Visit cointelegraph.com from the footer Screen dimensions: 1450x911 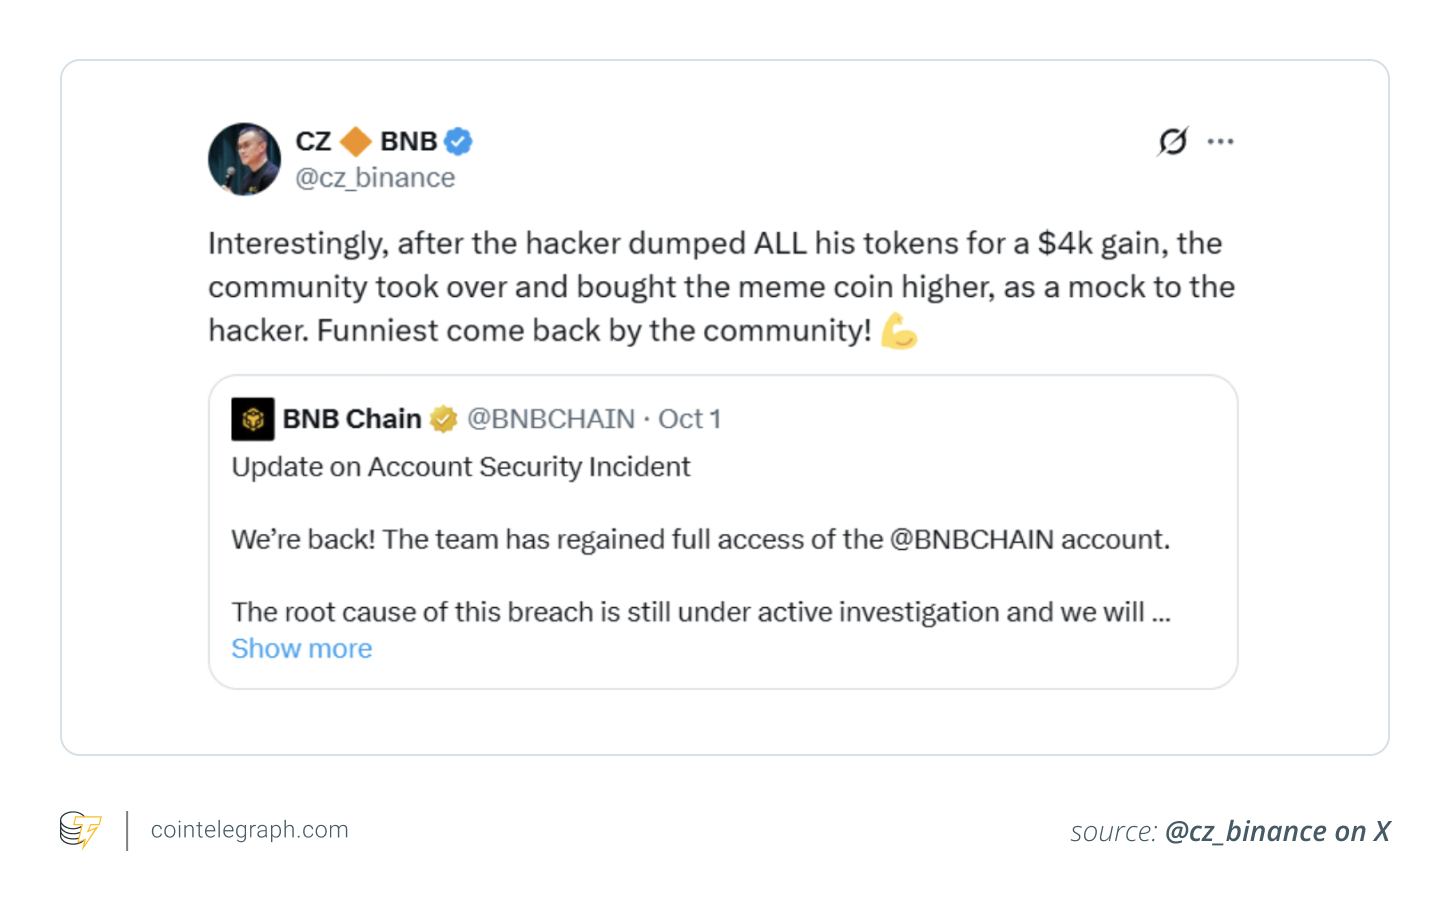[x=248, y=829]
